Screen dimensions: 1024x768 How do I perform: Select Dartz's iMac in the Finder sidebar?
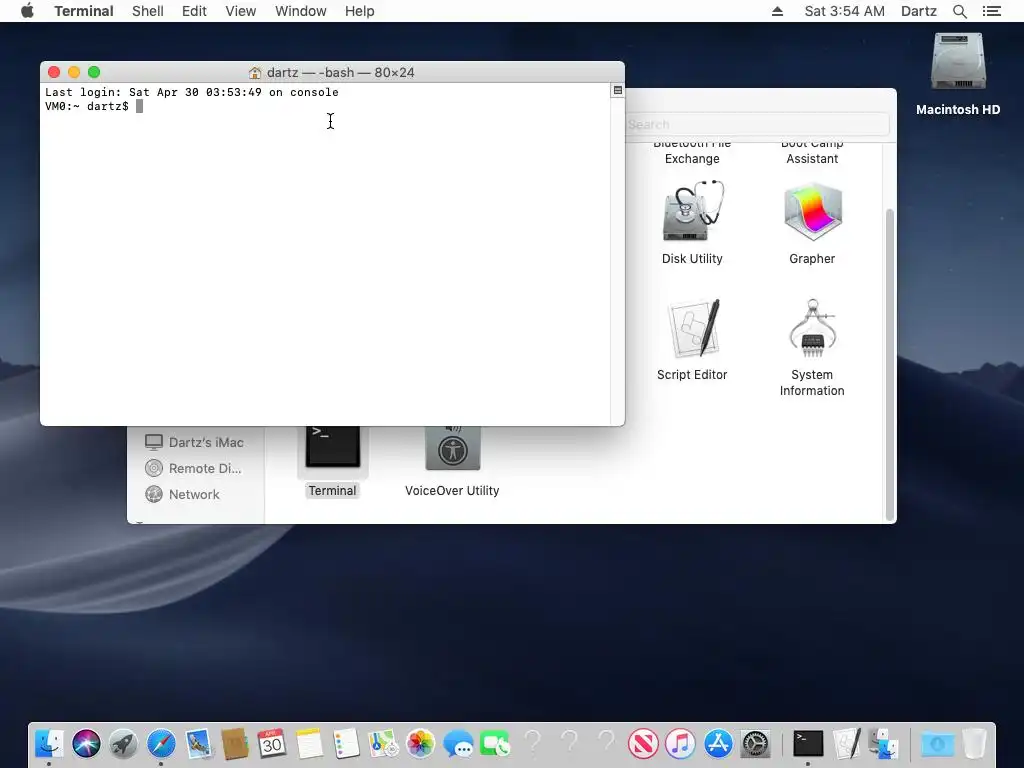point(194,442)
